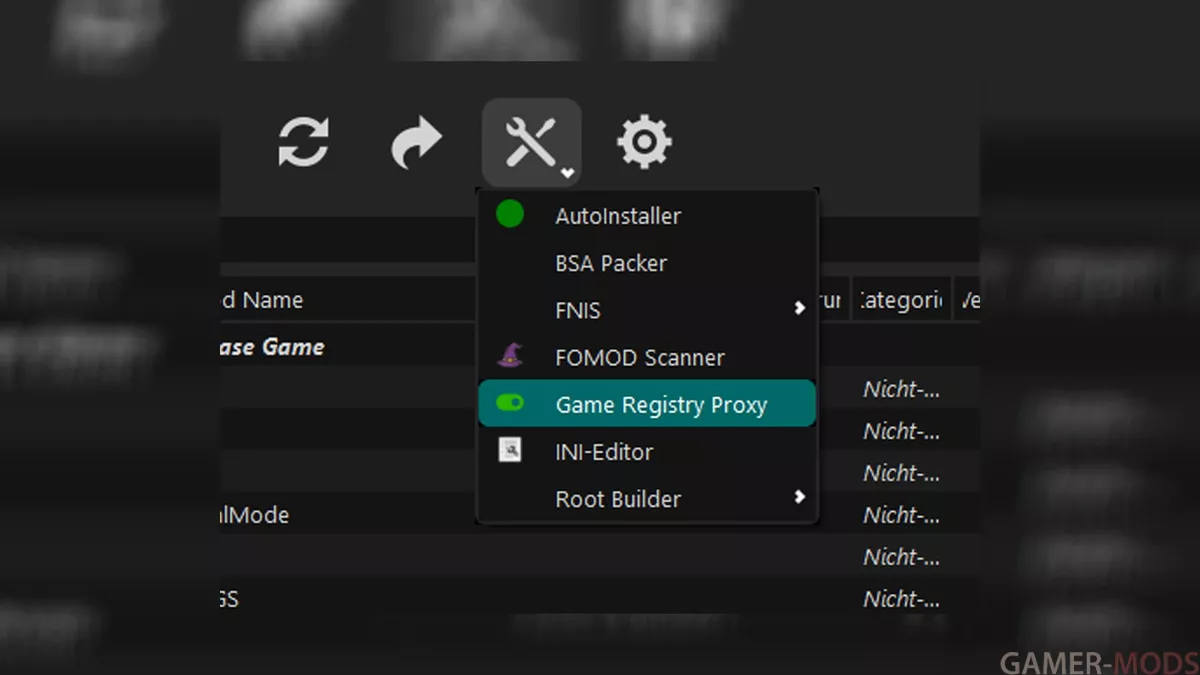This screenshot has height=675, width=1200.
Task: Expand the Root Builder submenu arrow
Action: click(x=799, y=497)
